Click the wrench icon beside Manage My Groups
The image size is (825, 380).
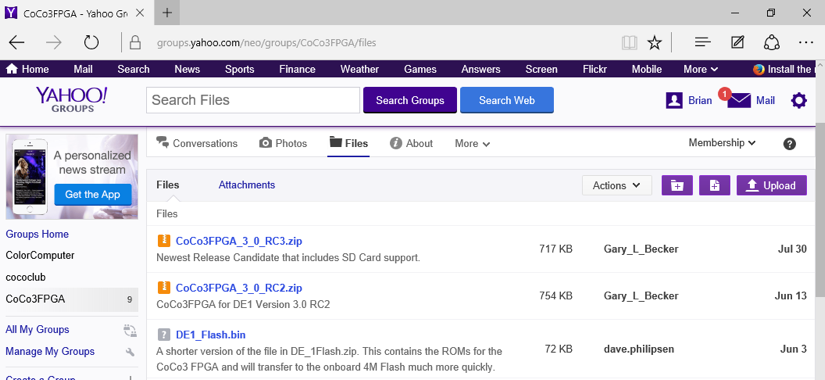[x=130, y=352]
